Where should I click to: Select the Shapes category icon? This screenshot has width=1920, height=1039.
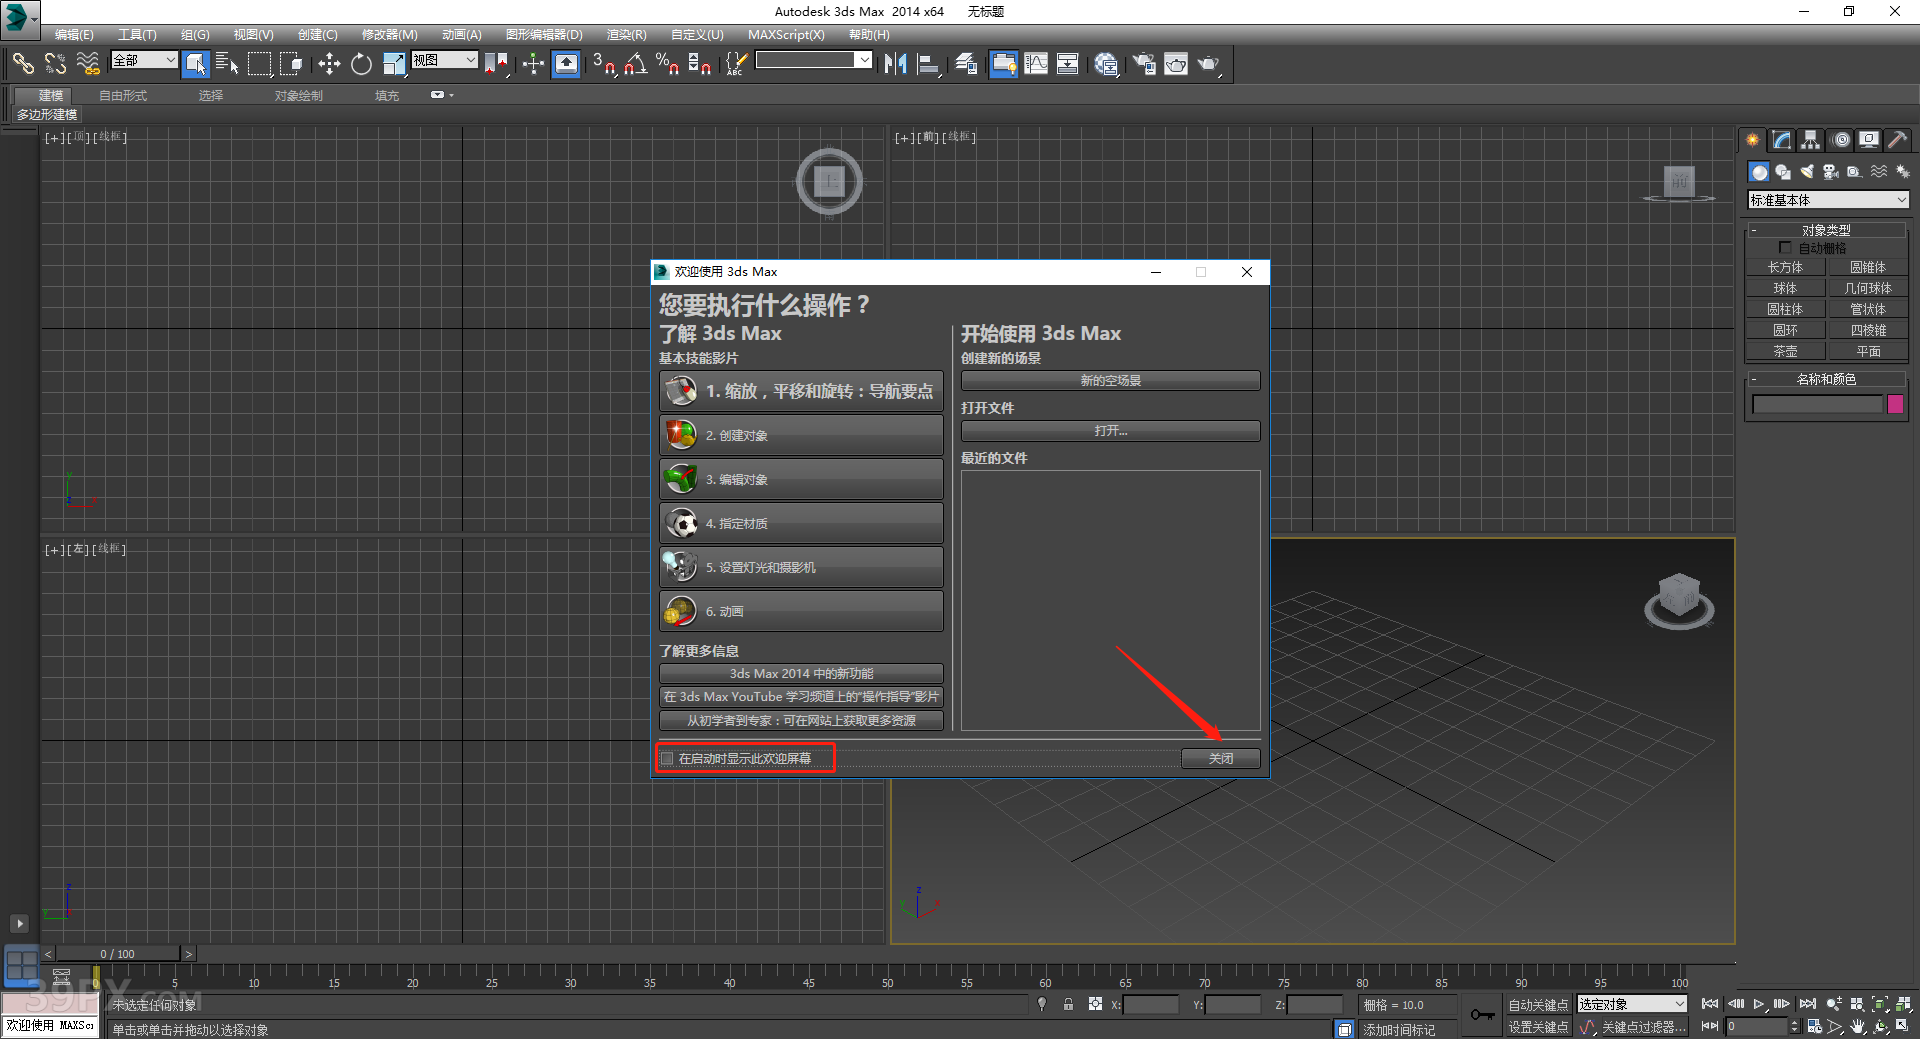click(1783, 172)
